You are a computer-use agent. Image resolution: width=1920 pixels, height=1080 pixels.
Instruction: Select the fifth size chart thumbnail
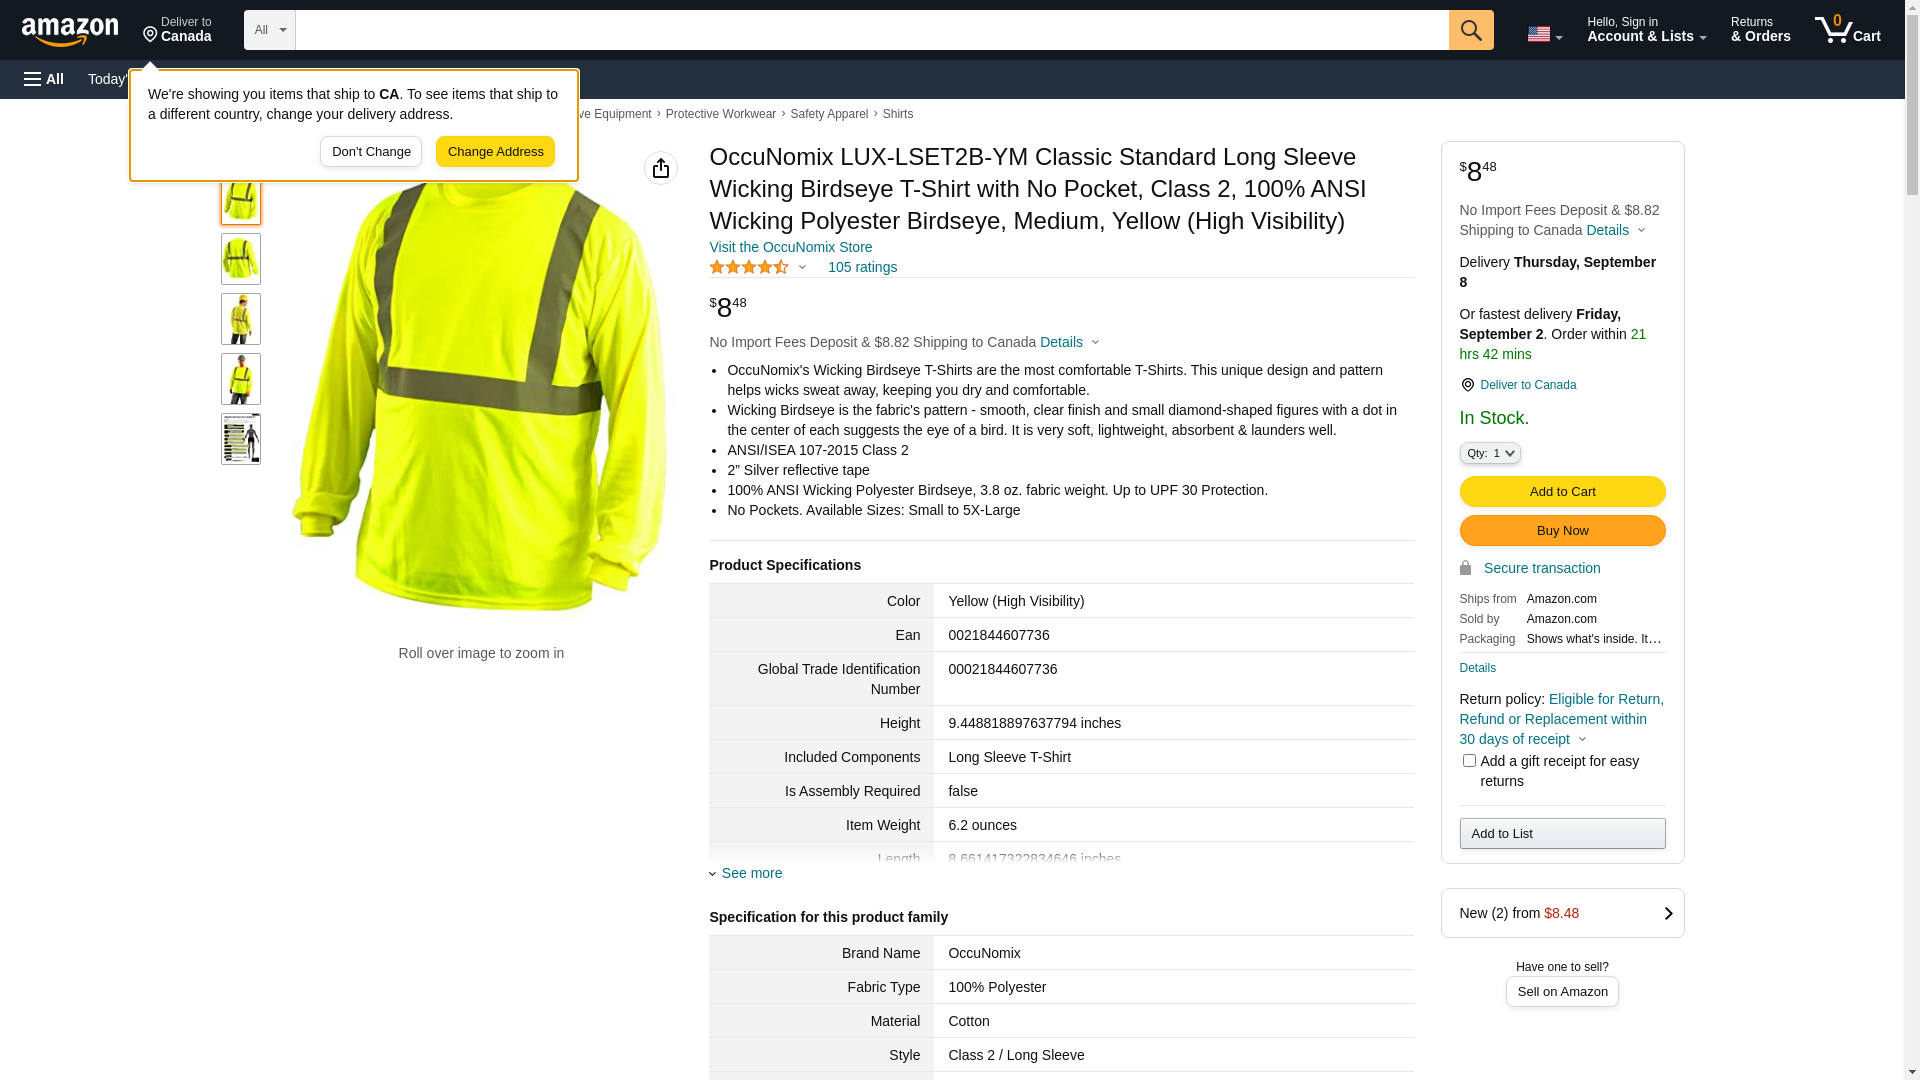(240, 439)
